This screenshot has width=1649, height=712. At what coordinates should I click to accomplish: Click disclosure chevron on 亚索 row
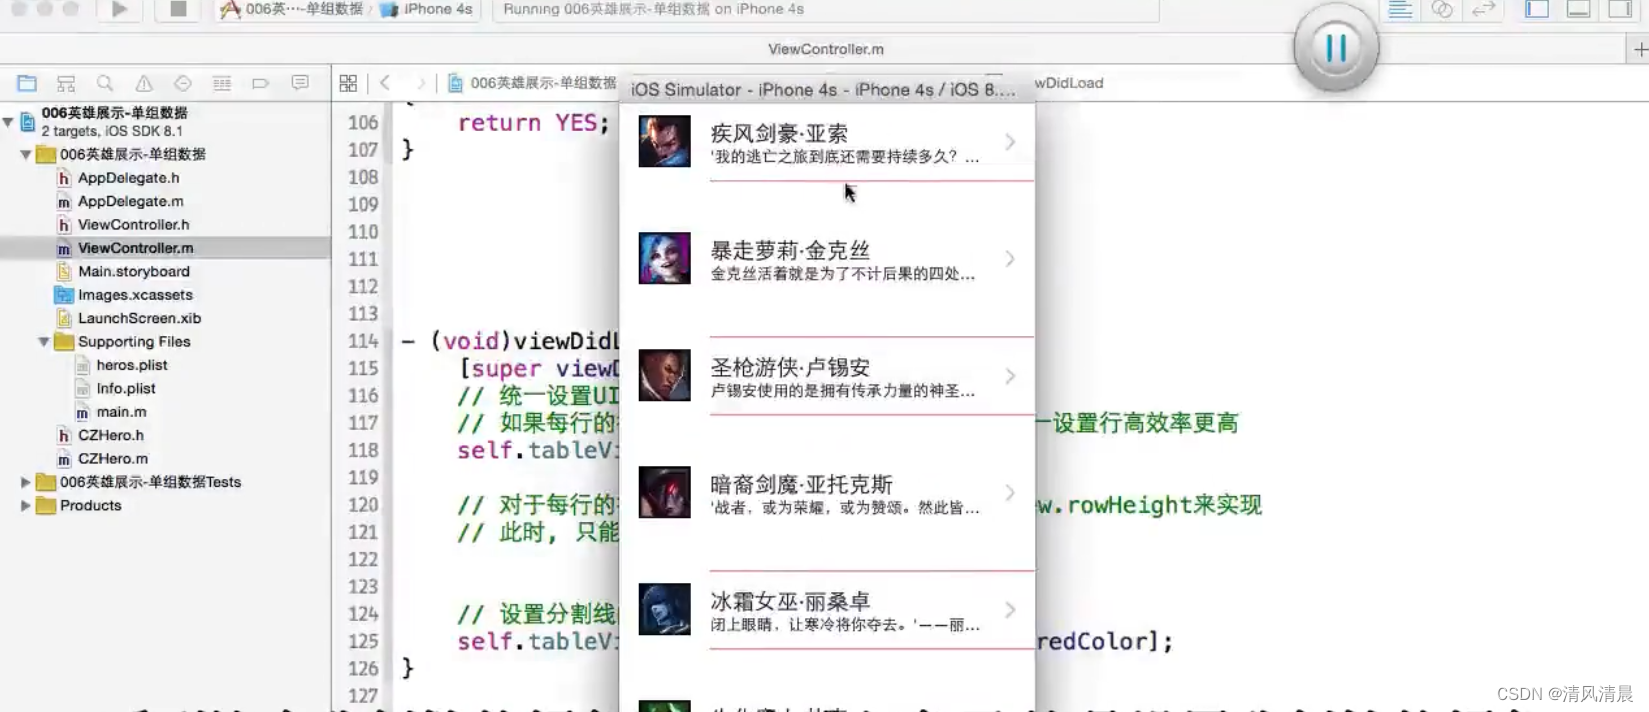tap(1010, 142)
